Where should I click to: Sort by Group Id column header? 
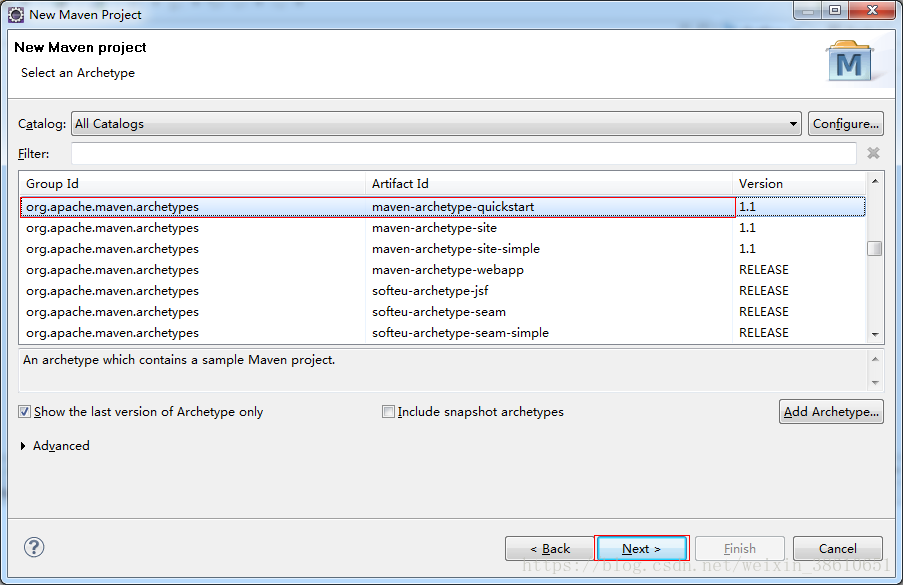point(192,184)
